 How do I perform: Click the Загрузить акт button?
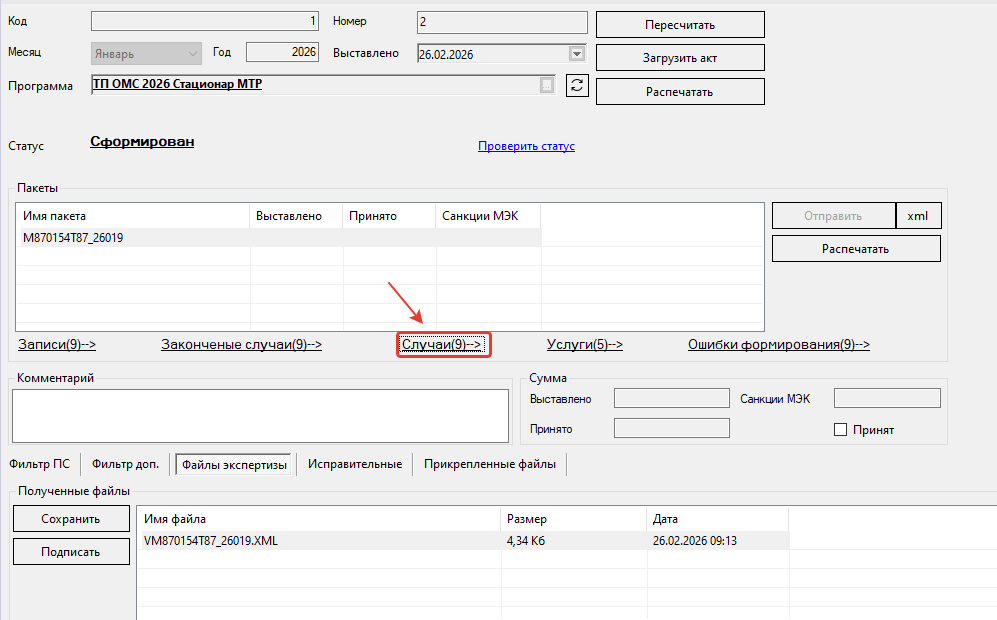pyautogui.click(x=680, y=58)
